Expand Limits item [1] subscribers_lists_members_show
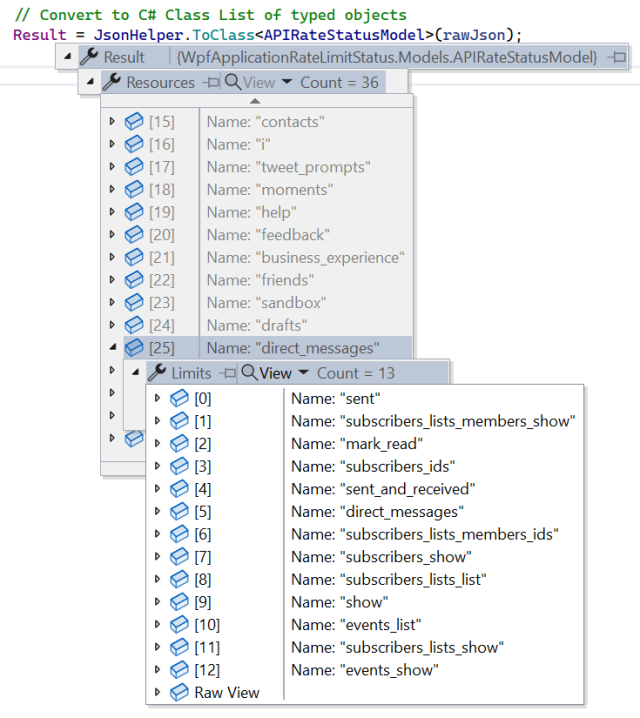 point(157,420)
